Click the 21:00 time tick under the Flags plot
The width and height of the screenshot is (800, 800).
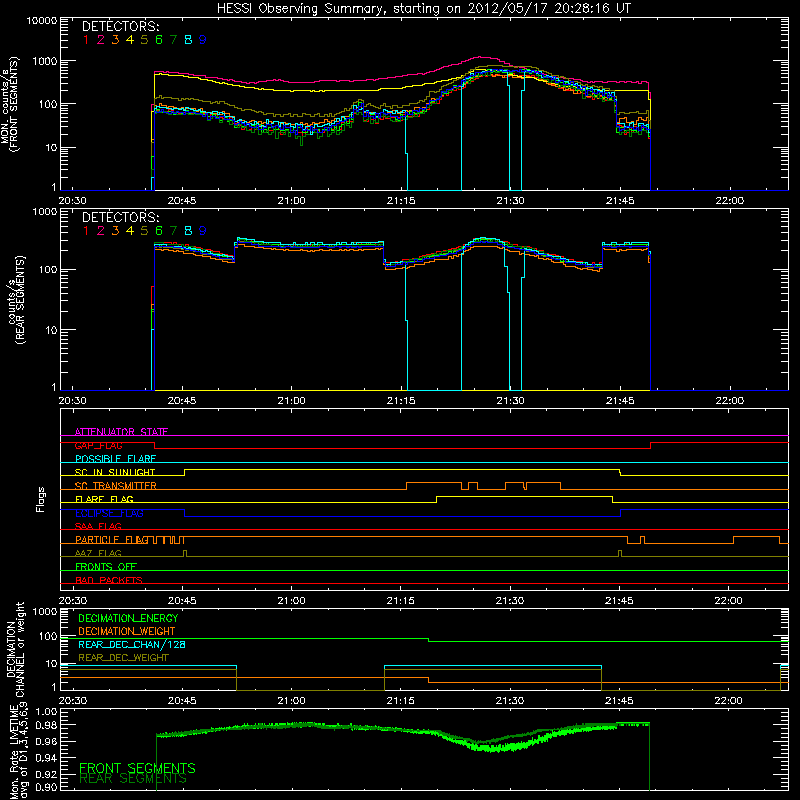[291, 601]
